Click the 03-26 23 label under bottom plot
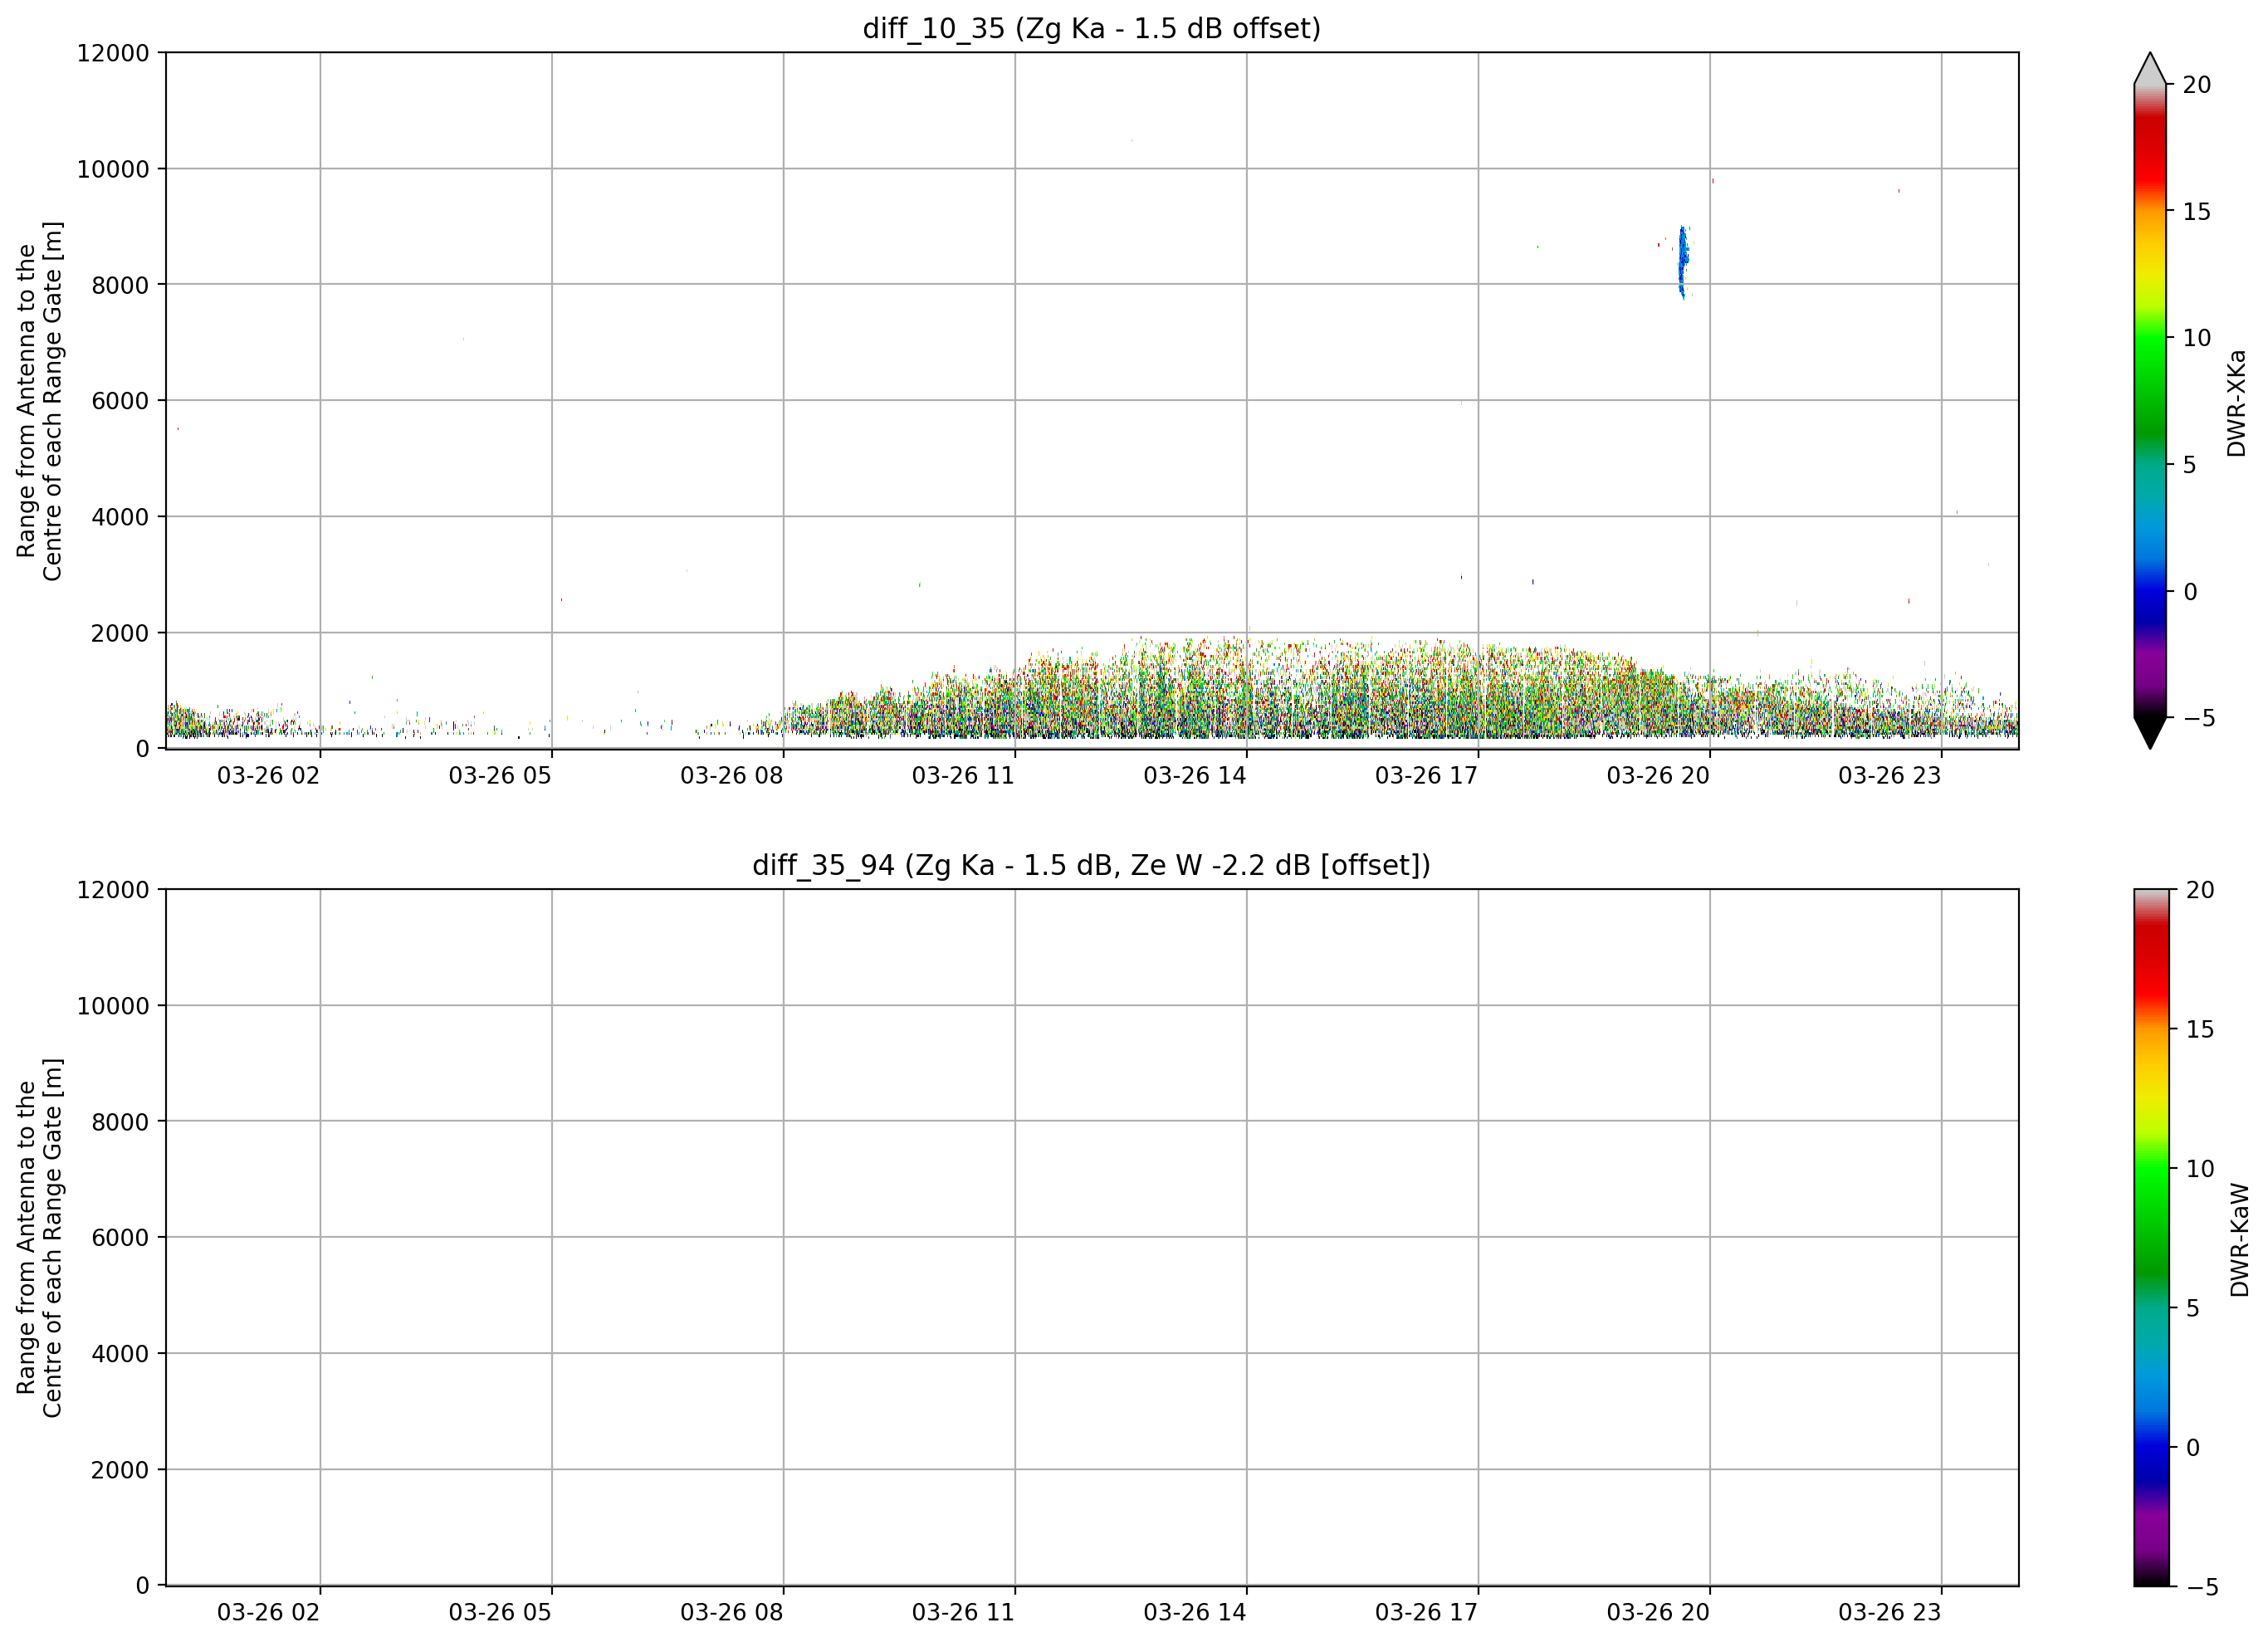Screen dimensions: 2268x1642 1890,1613
